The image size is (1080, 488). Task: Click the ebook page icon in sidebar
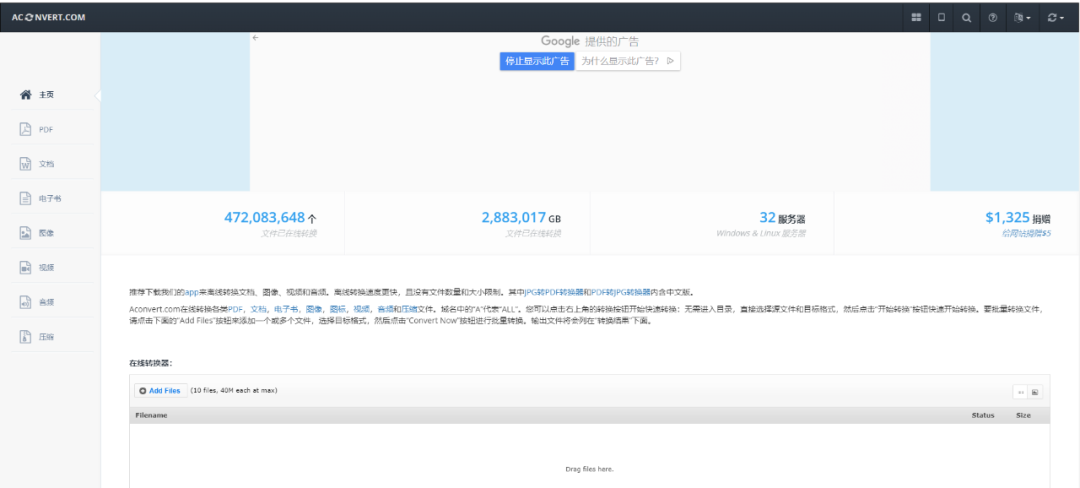click(x=25, y=198)
